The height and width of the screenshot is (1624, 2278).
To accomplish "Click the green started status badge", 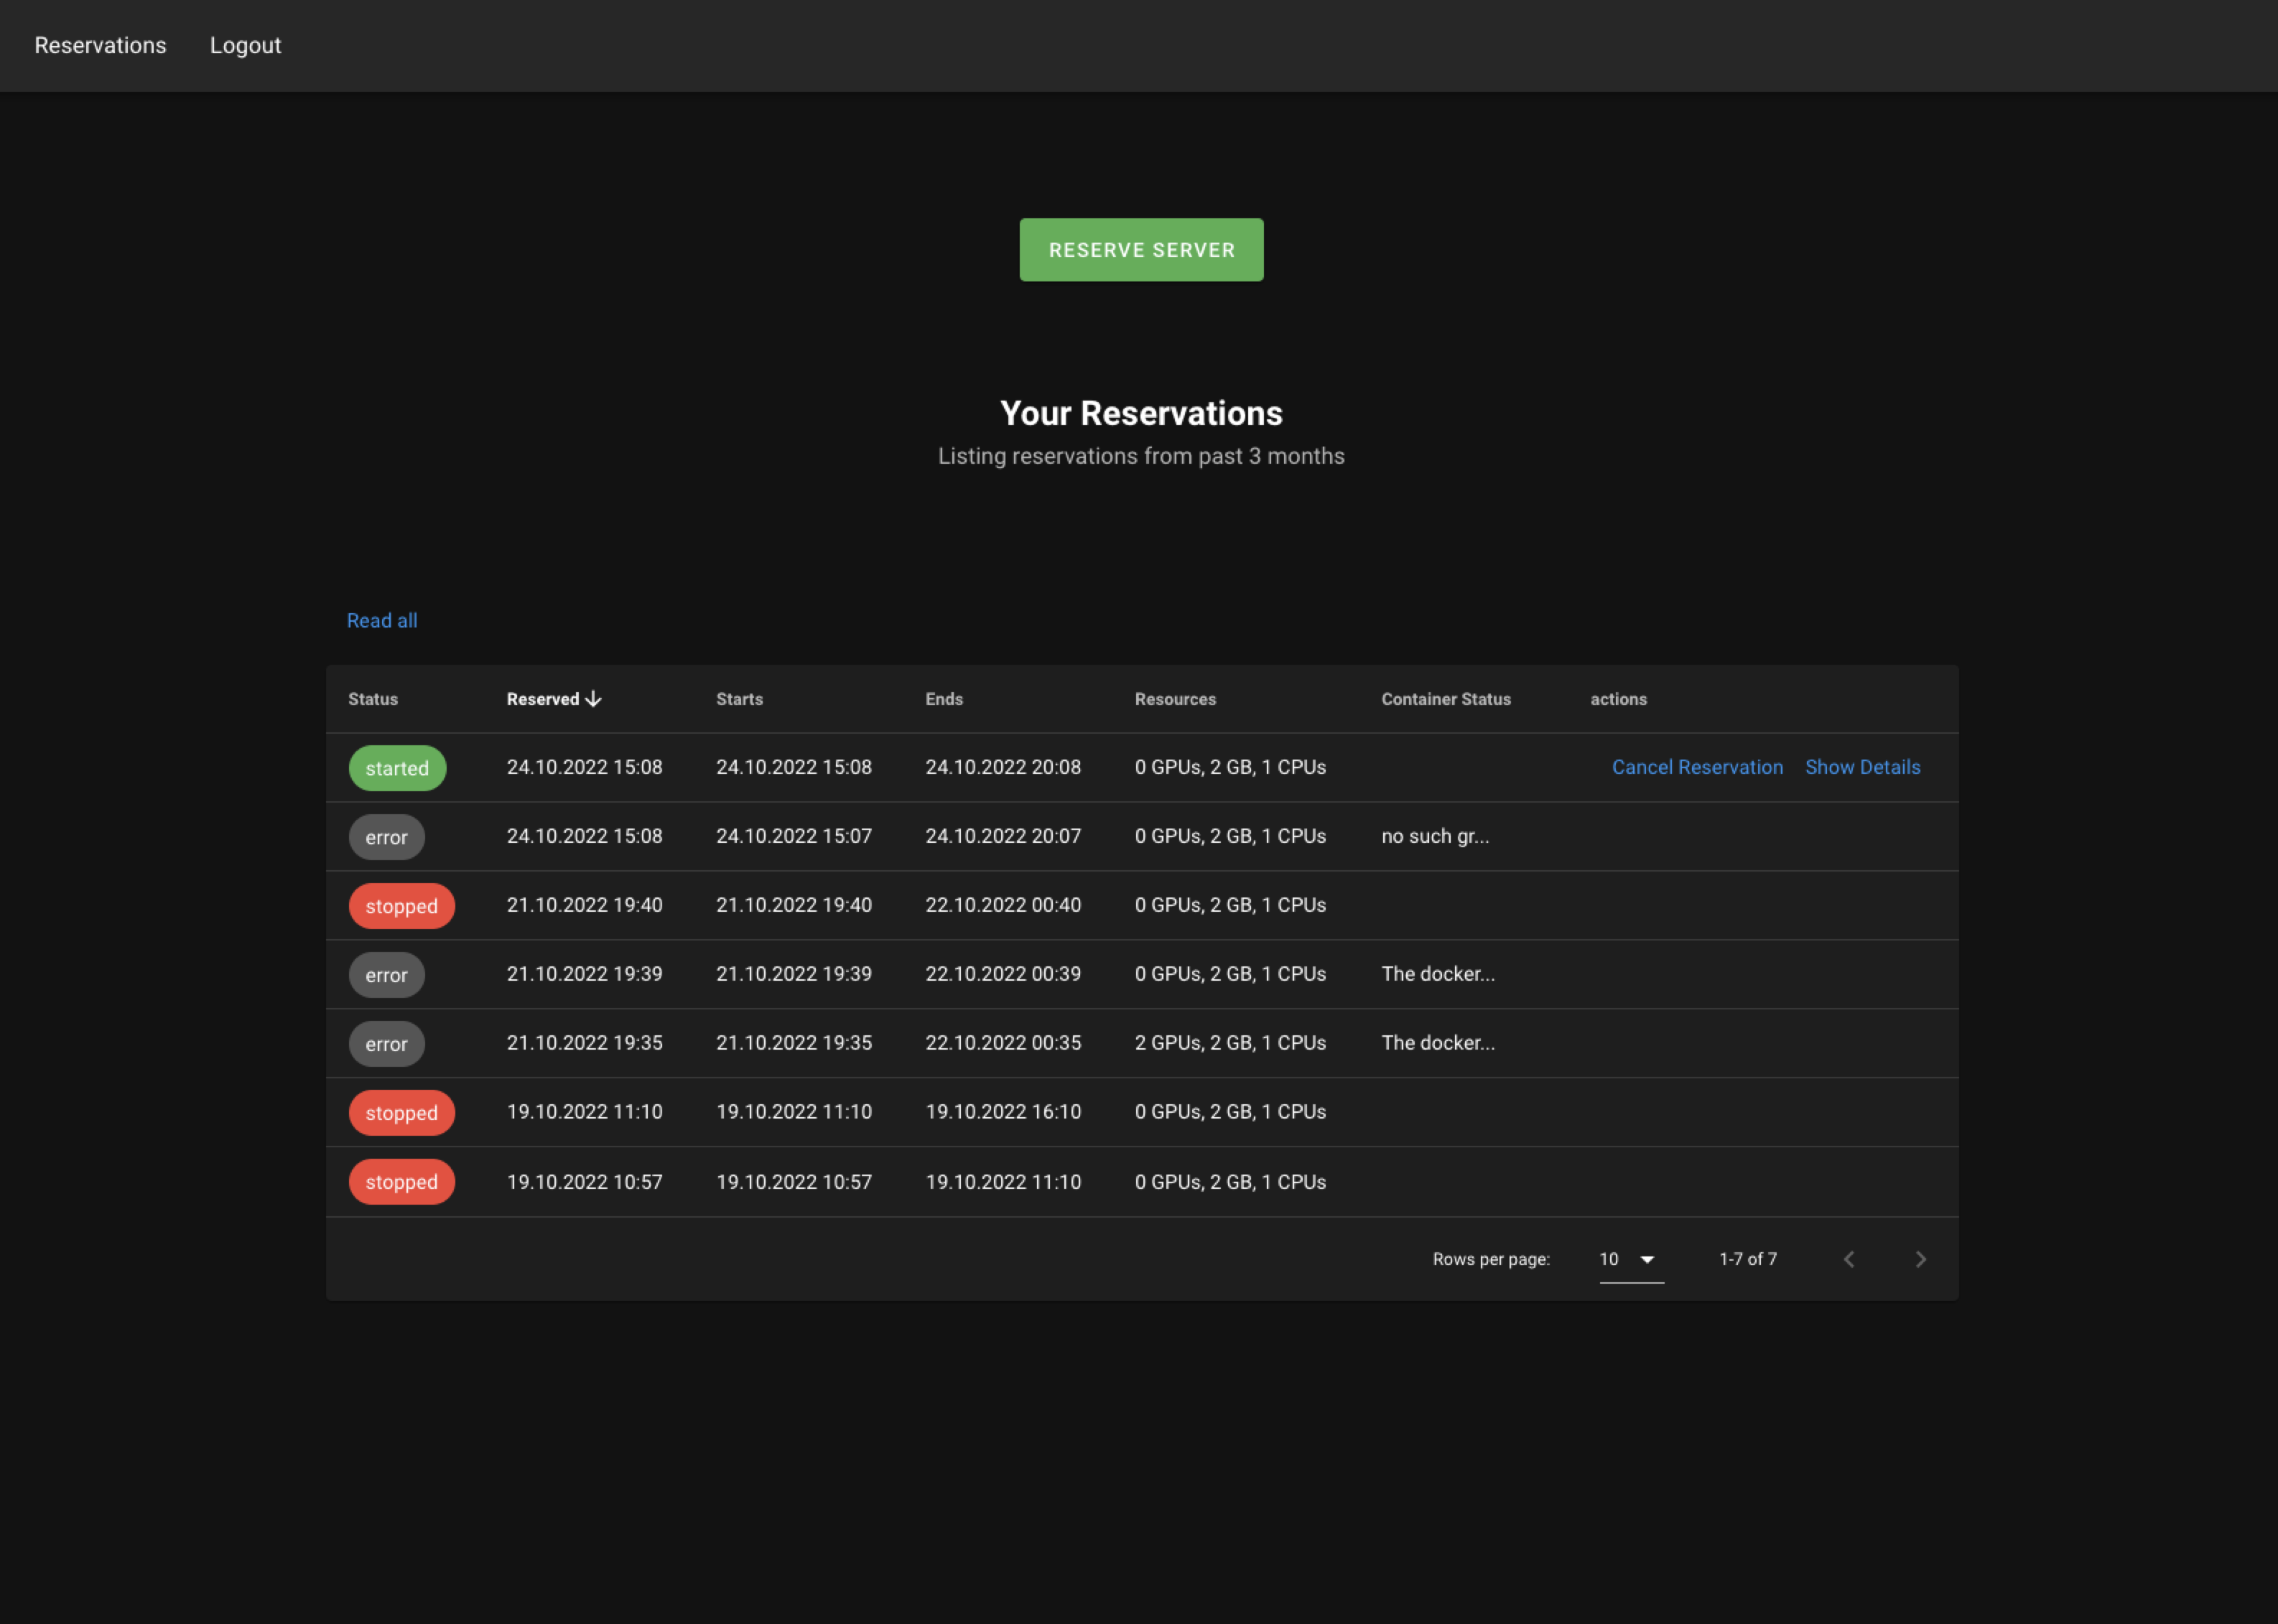I will tap(397, 768).
